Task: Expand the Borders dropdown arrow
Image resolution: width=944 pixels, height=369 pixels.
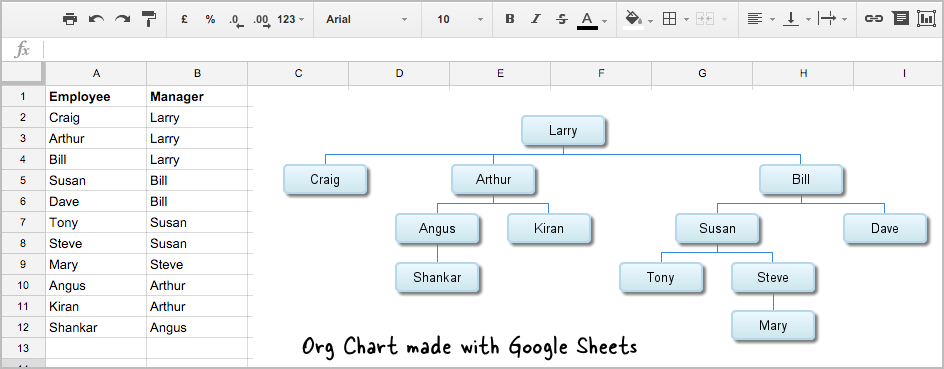Action: [686, 20]
